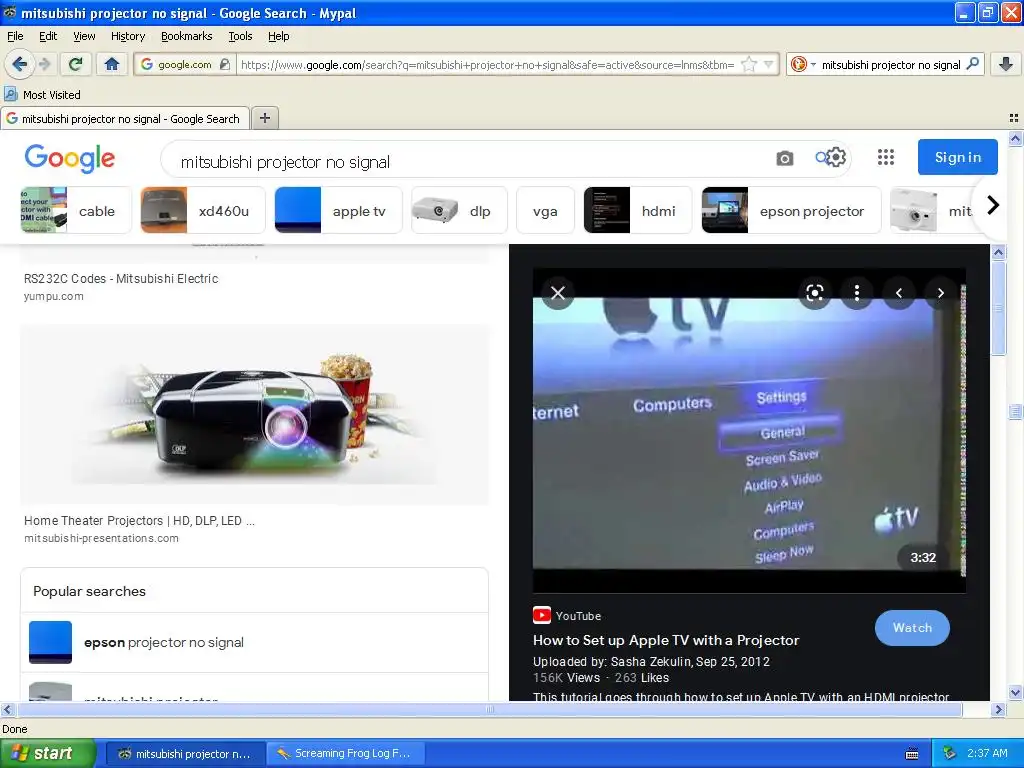This screenshot has width=1024, height=768.
Task: Click the mitsubishi projector taskbar item
Action: (185, 753)
